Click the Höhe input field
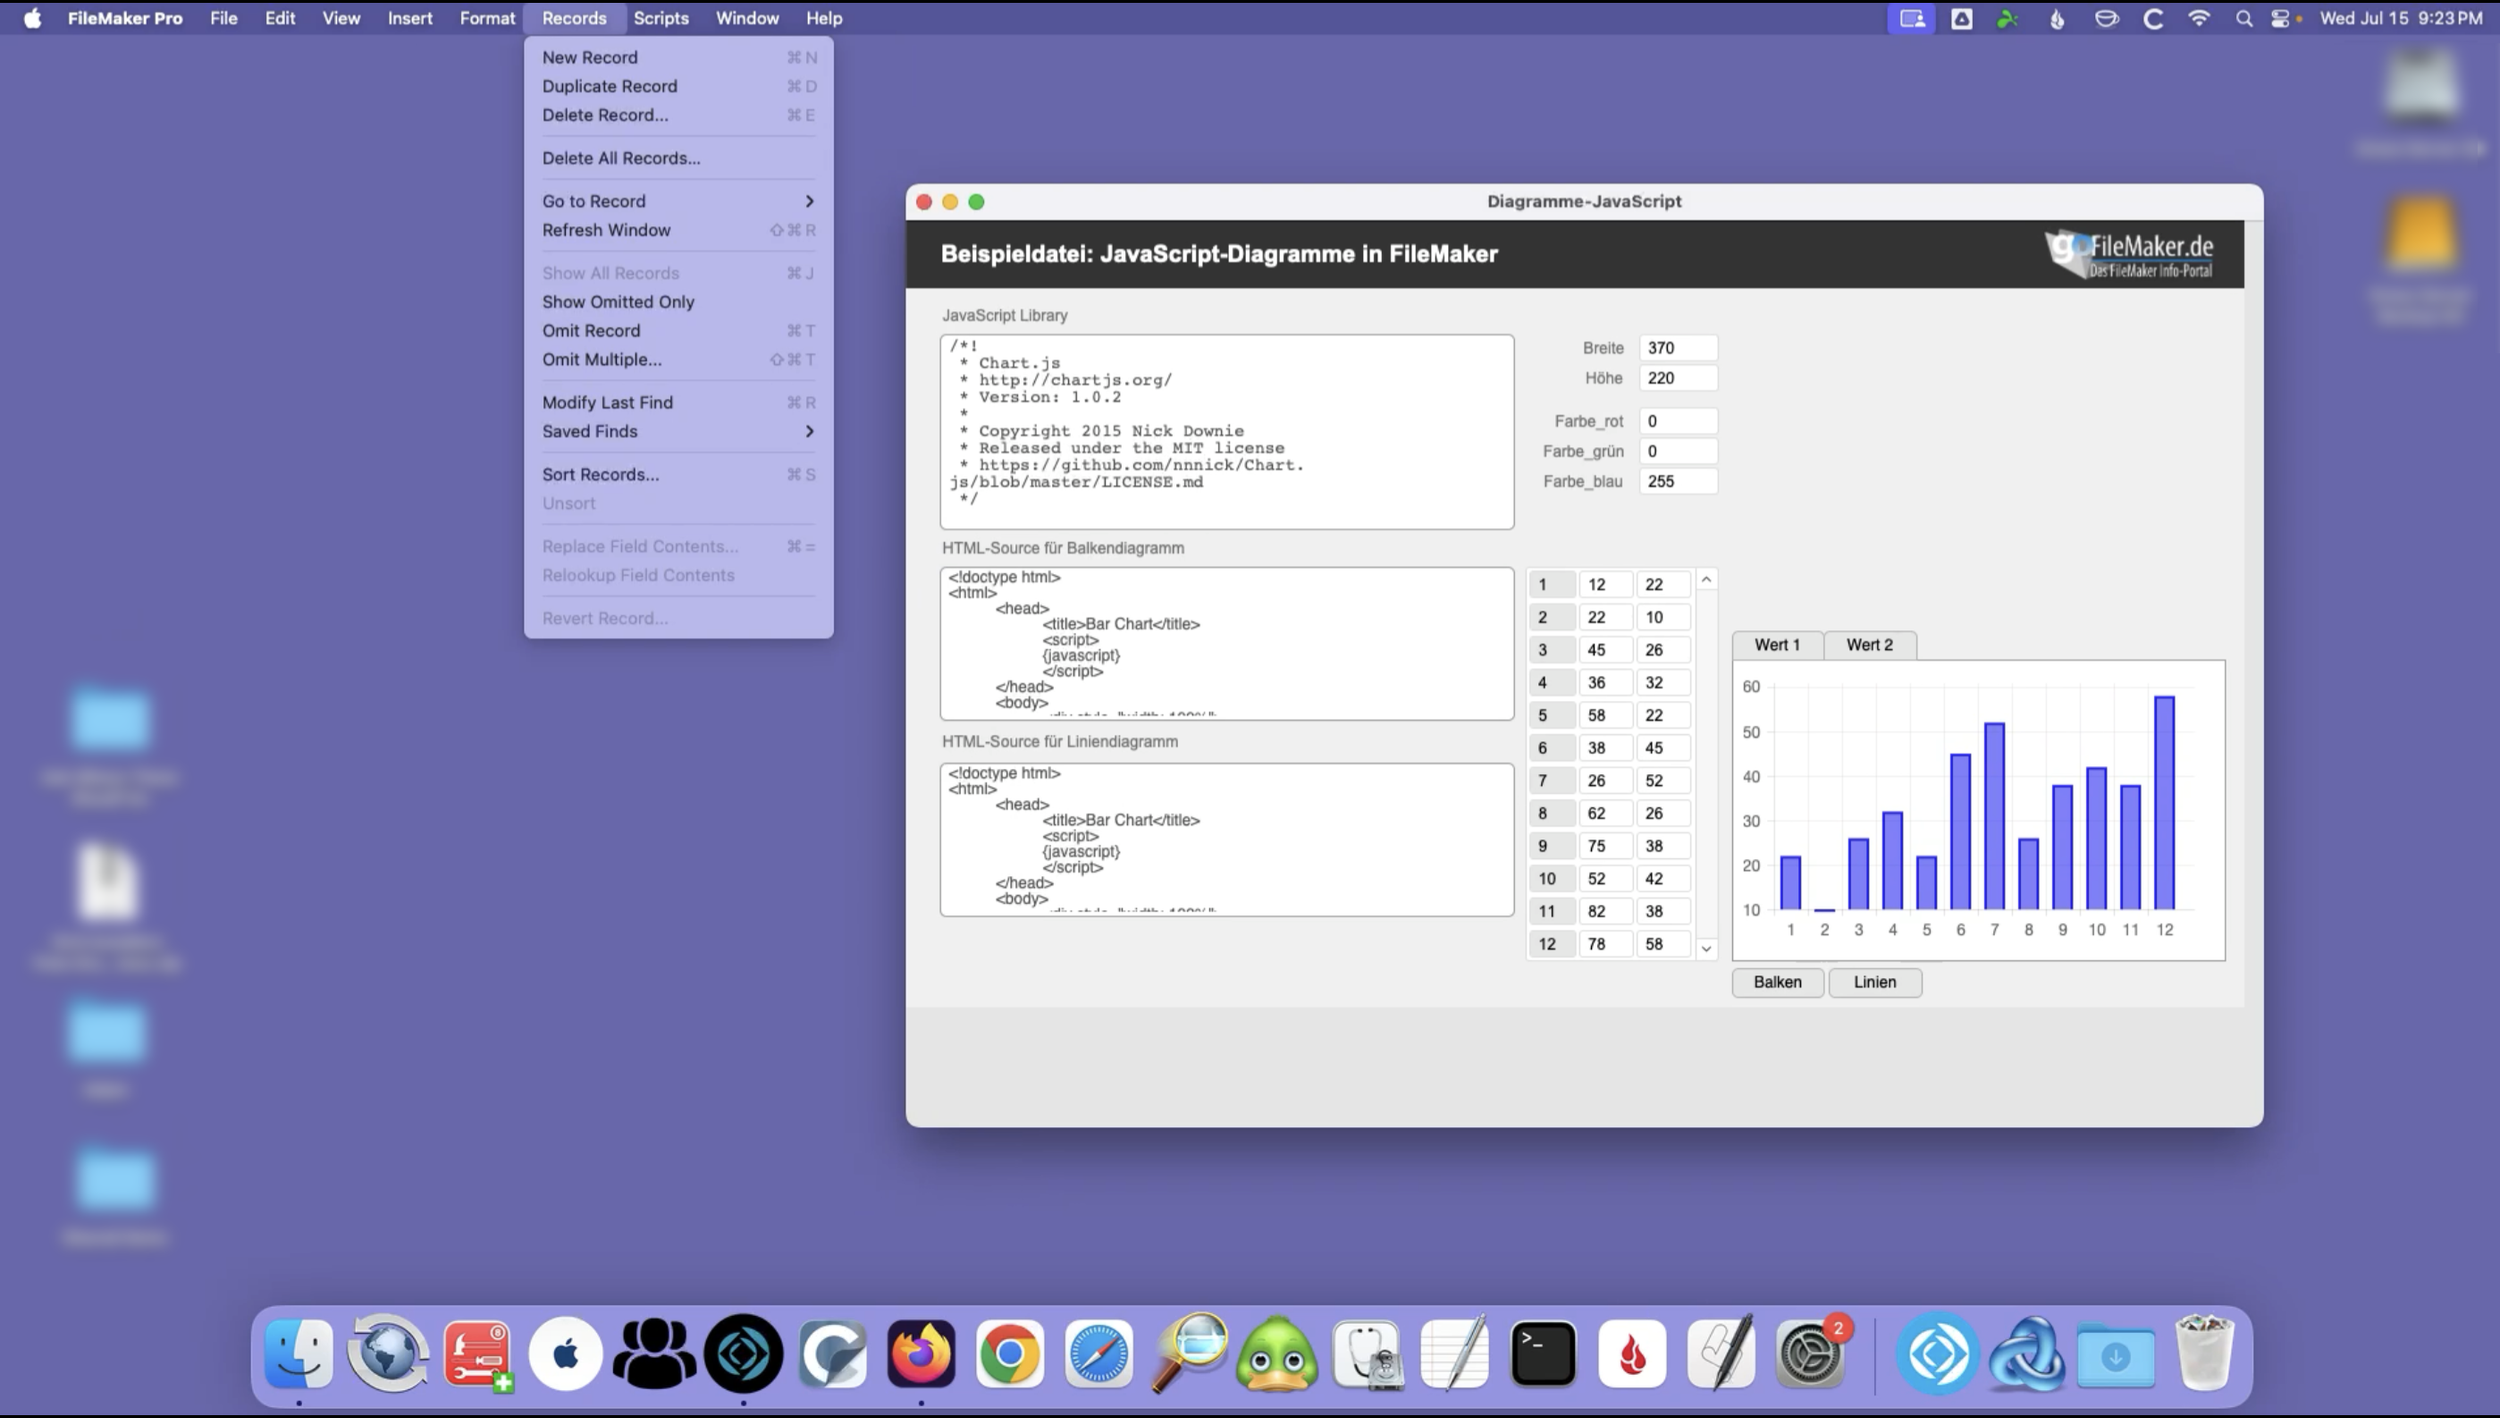The height and width of the screenshot is (1418, 2500). [x=1678, y=378]
